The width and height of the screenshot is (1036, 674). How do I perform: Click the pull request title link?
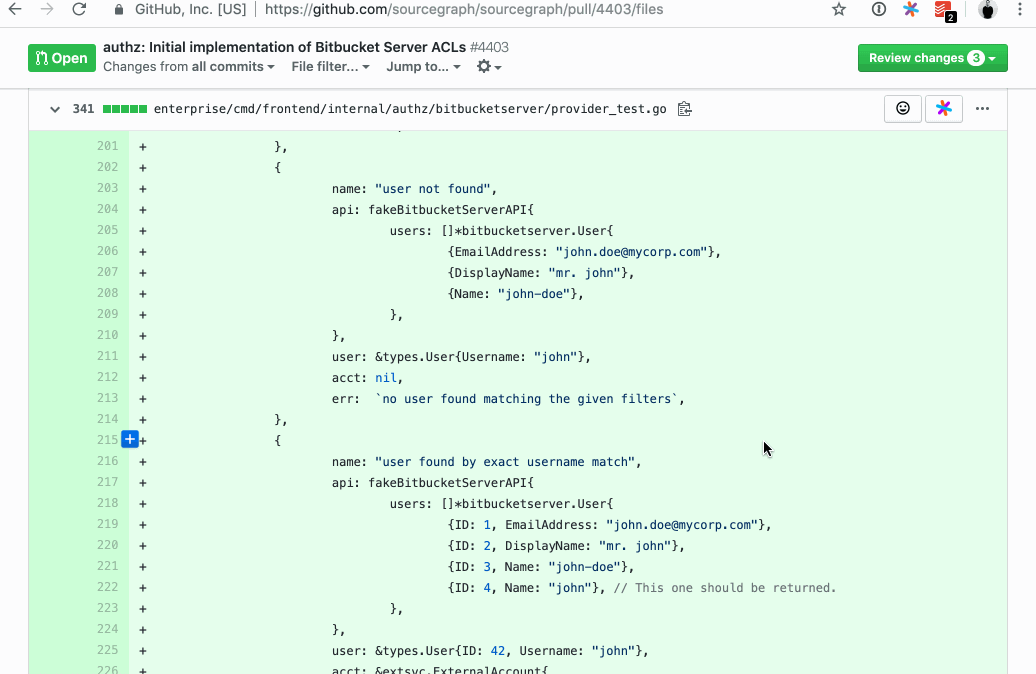point(284,47)
